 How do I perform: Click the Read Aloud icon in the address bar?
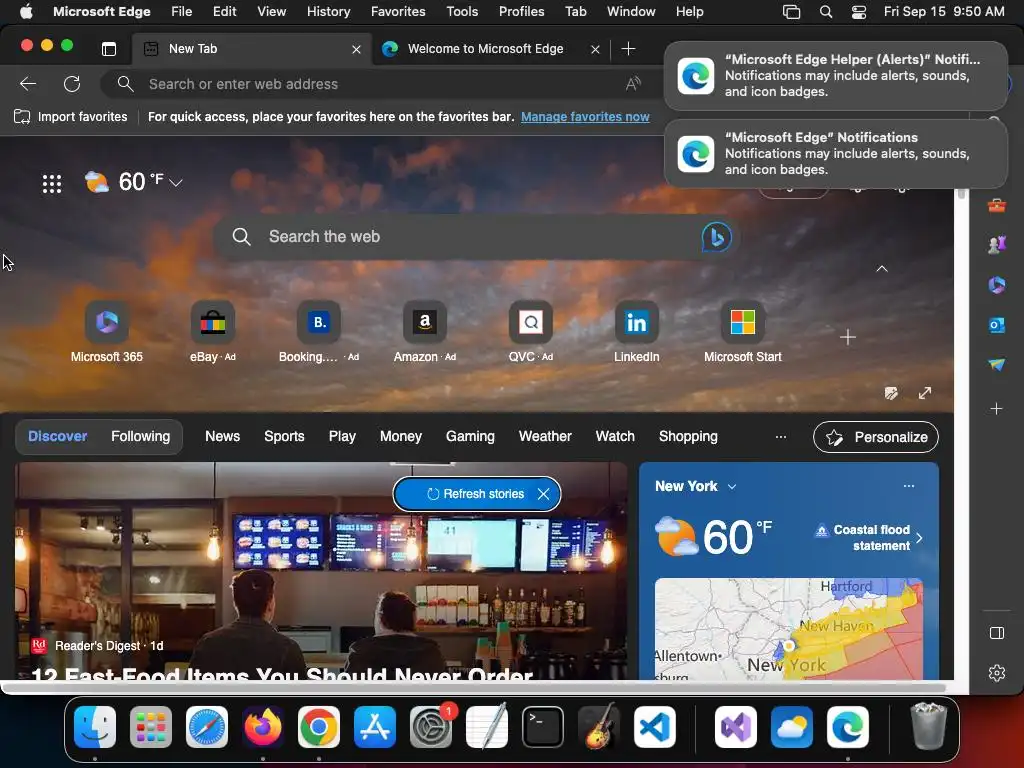tap(633, 84)
